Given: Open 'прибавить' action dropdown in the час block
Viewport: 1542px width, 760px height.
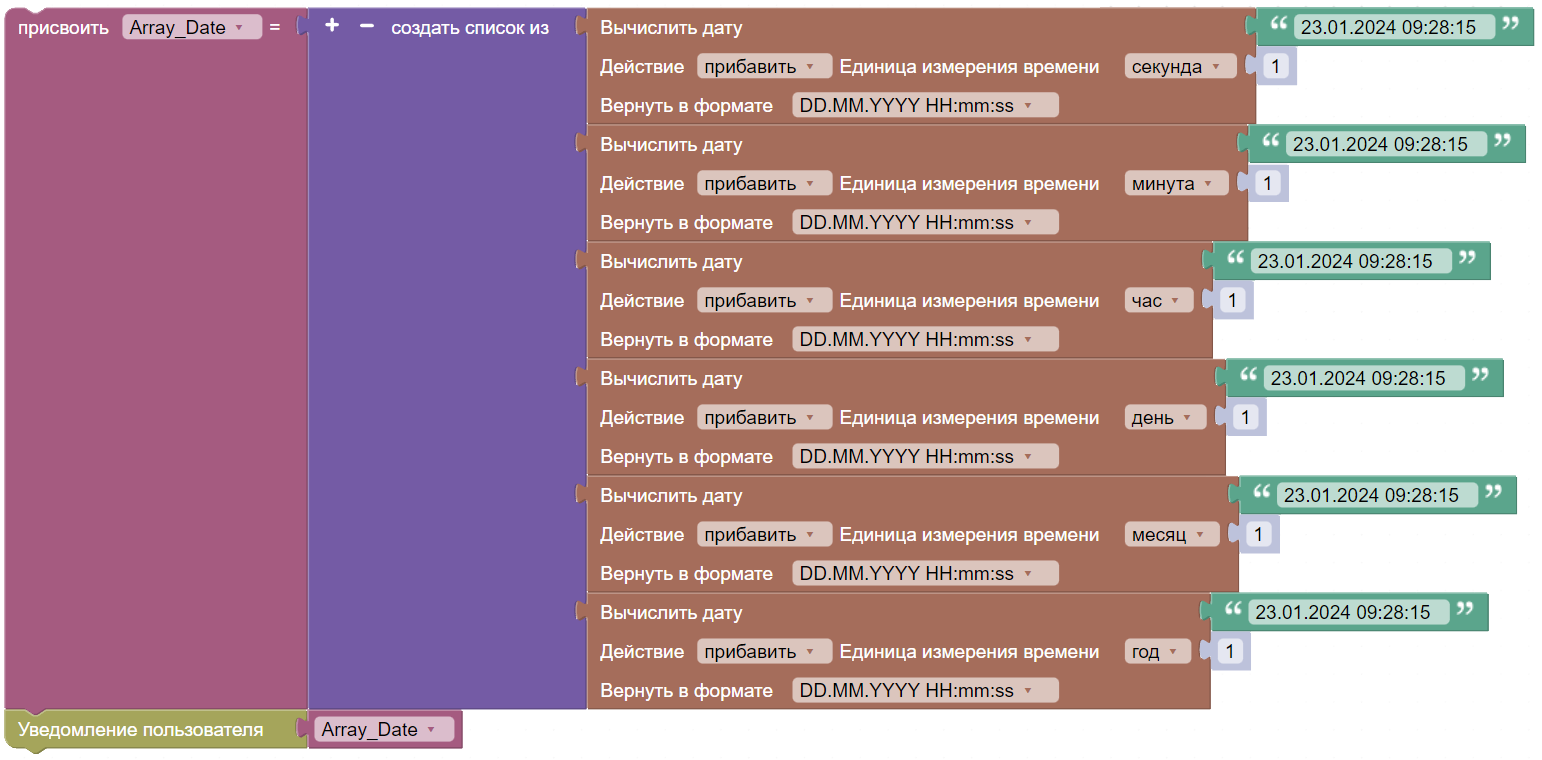Looking at the screenshot, I should click(x=764, y=301).
